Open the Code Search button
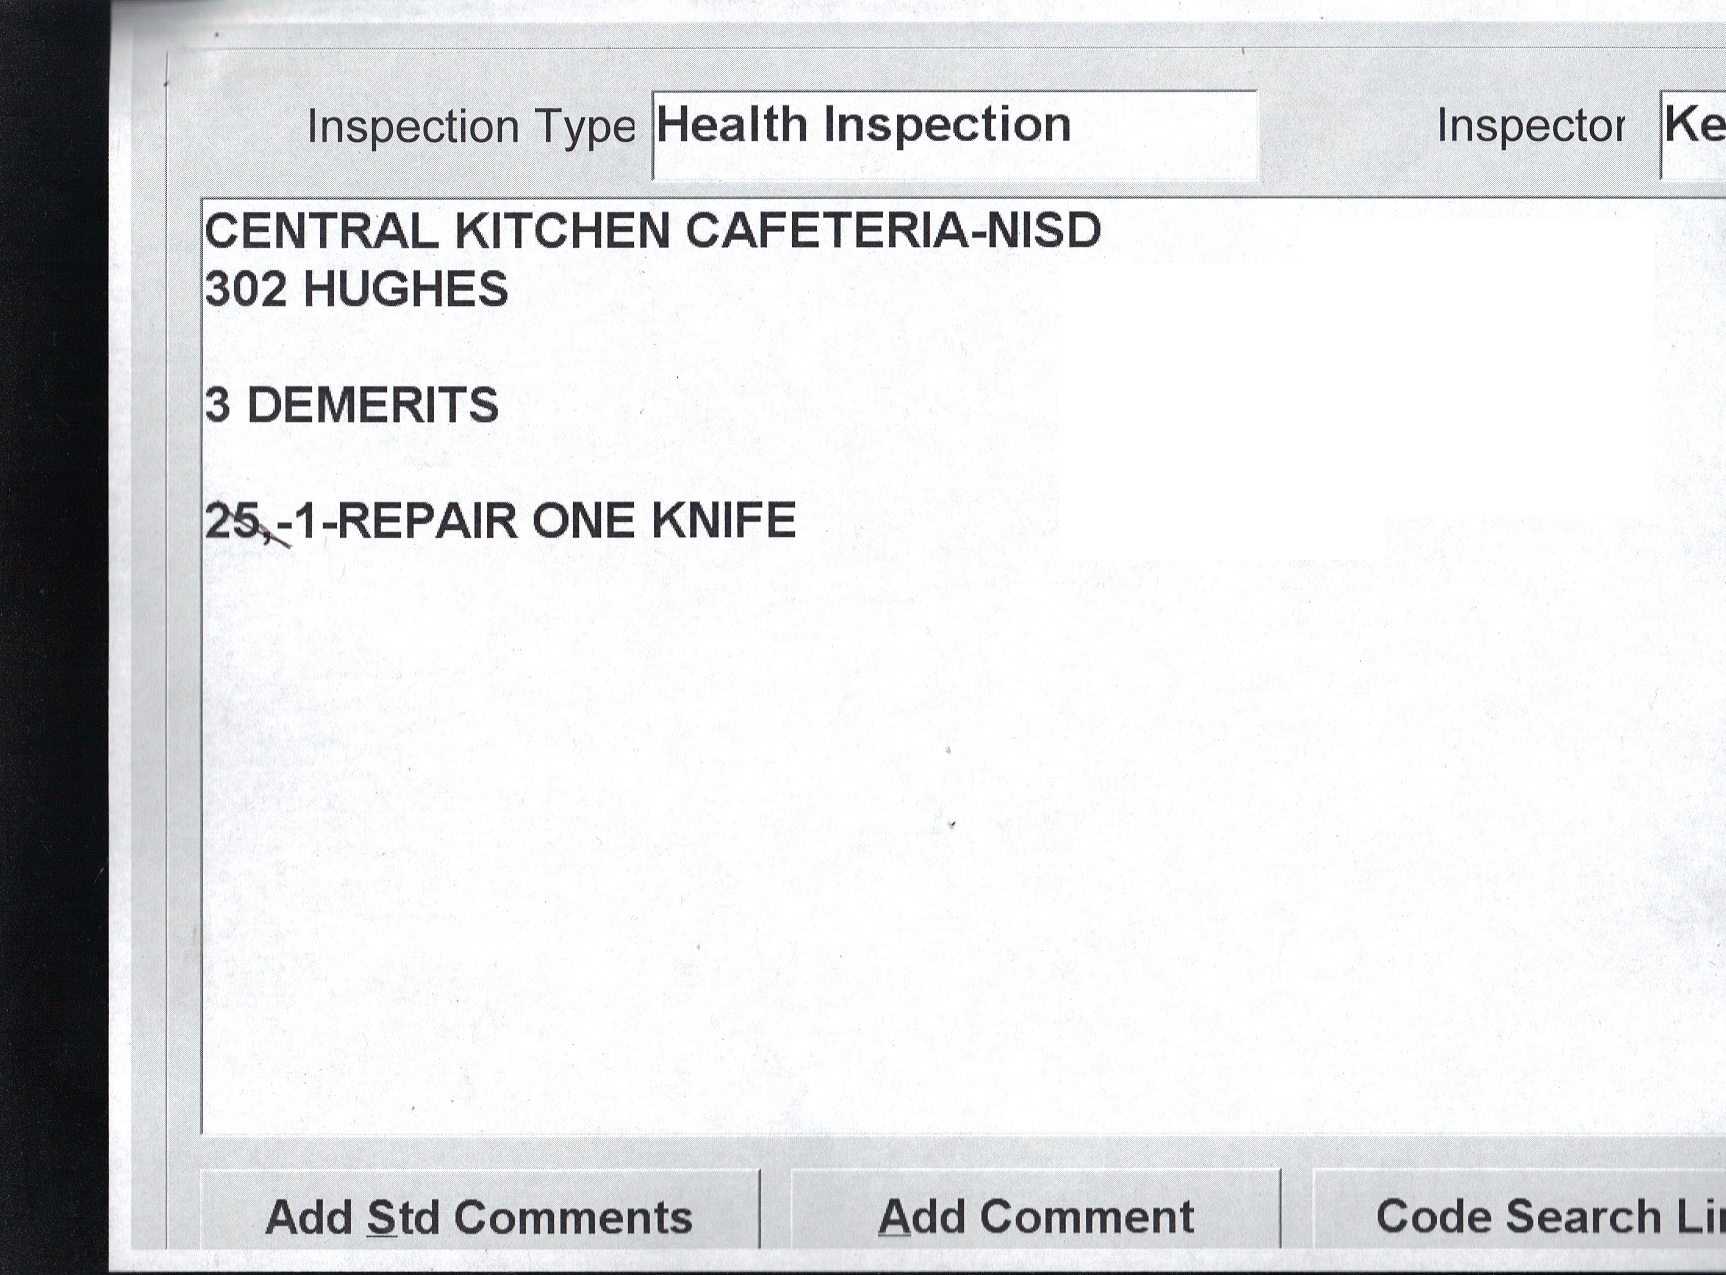The image size is (1726, 1275). [x=1540, y=1216]
